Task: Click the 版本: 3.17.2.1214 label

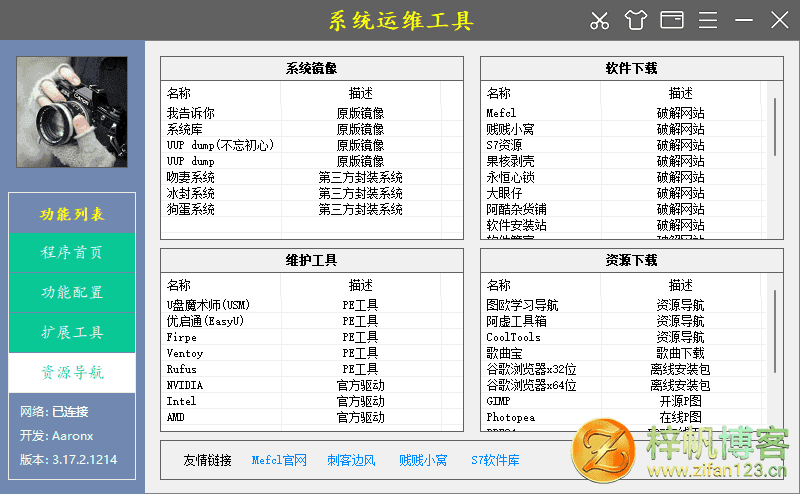Action: point(68,459)
